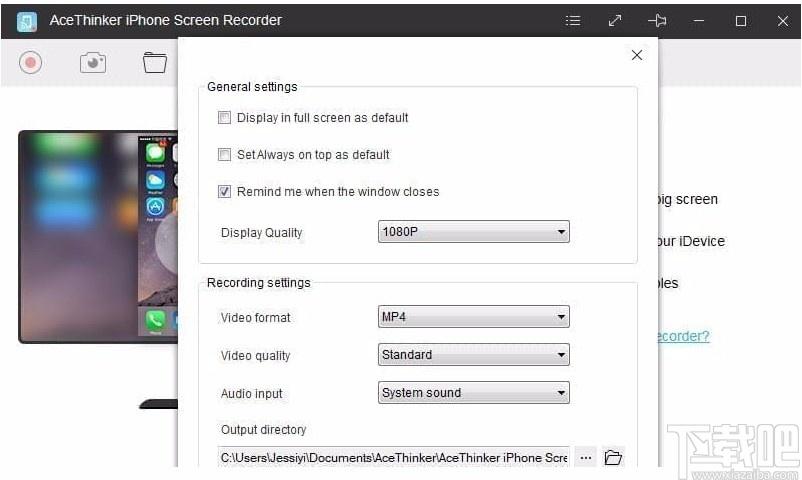Enable Display in full screen as default
The image size is (802, 480).
[224, 118]
